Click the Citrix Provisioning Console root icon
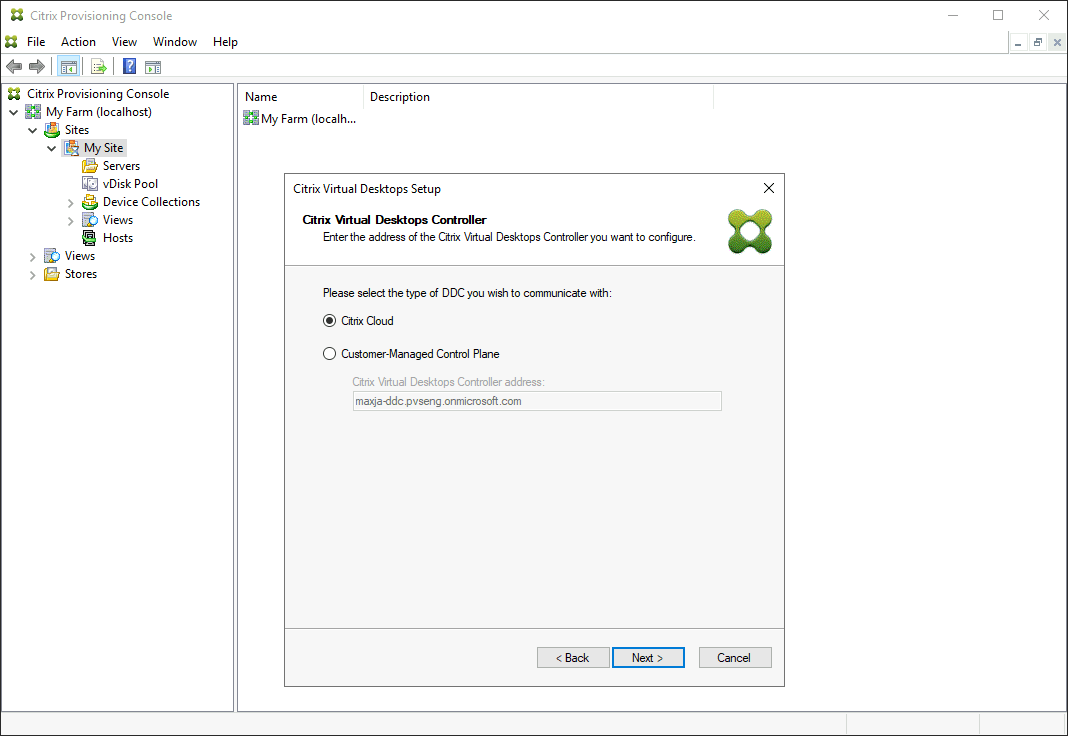Screen dimensions: 1068x736 coord(13,93)
